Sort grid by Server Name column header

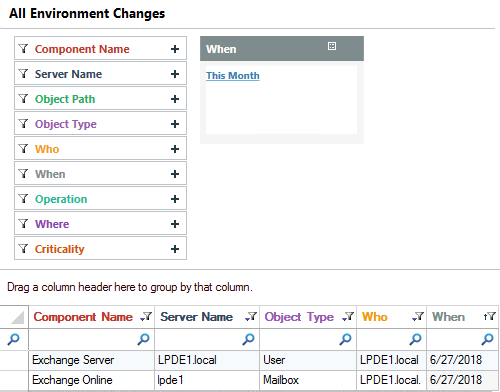coord(197,317)
